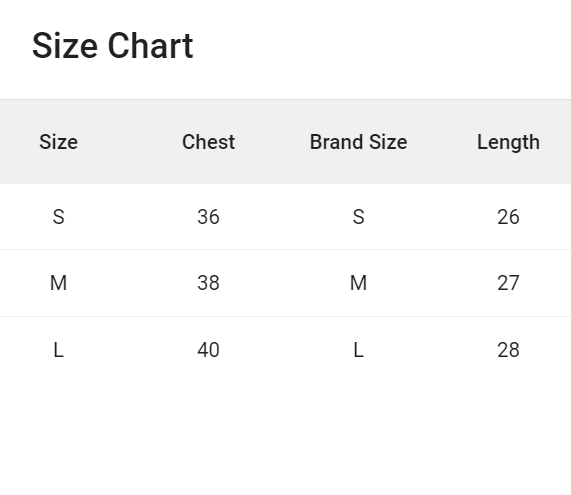Select the Chest column header
Image resolution: width=571 pixels, height=495 pixels.
tap(208, 142)
